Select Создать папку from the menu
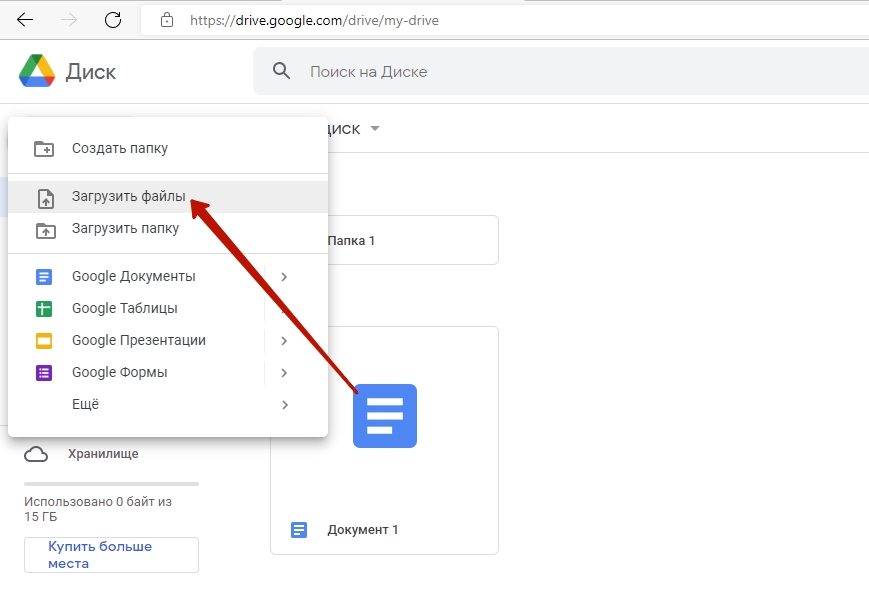869x616 pixels. click(x=168, y=149)
